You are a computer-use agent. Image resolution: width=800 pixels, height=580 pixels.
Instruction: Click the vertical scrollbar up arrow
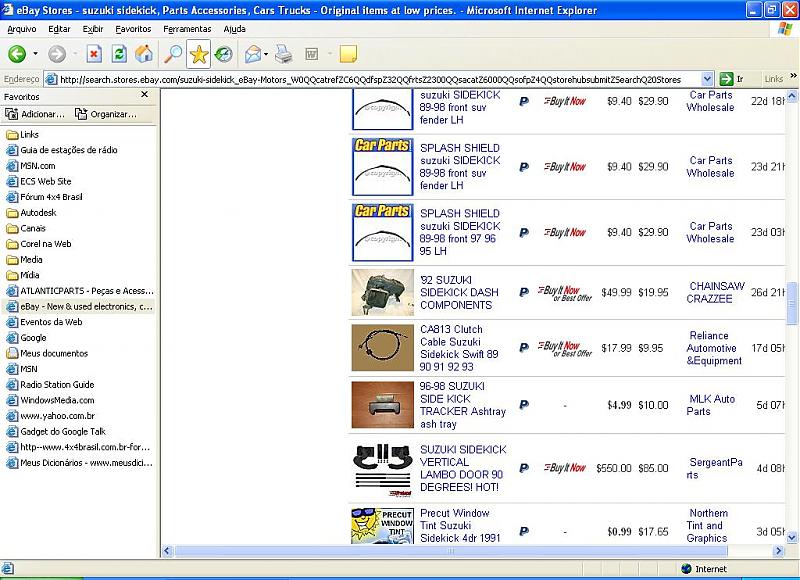coord(792,95)
